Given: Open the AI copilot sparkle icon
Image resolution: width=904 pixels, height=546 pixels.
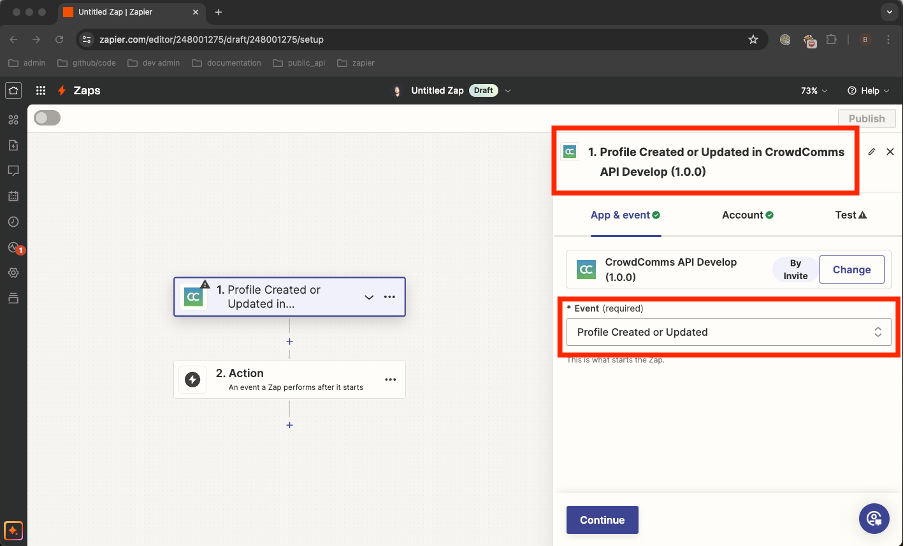Looking at the screenshot, I should pyautogui.click(x=13, y=530).
